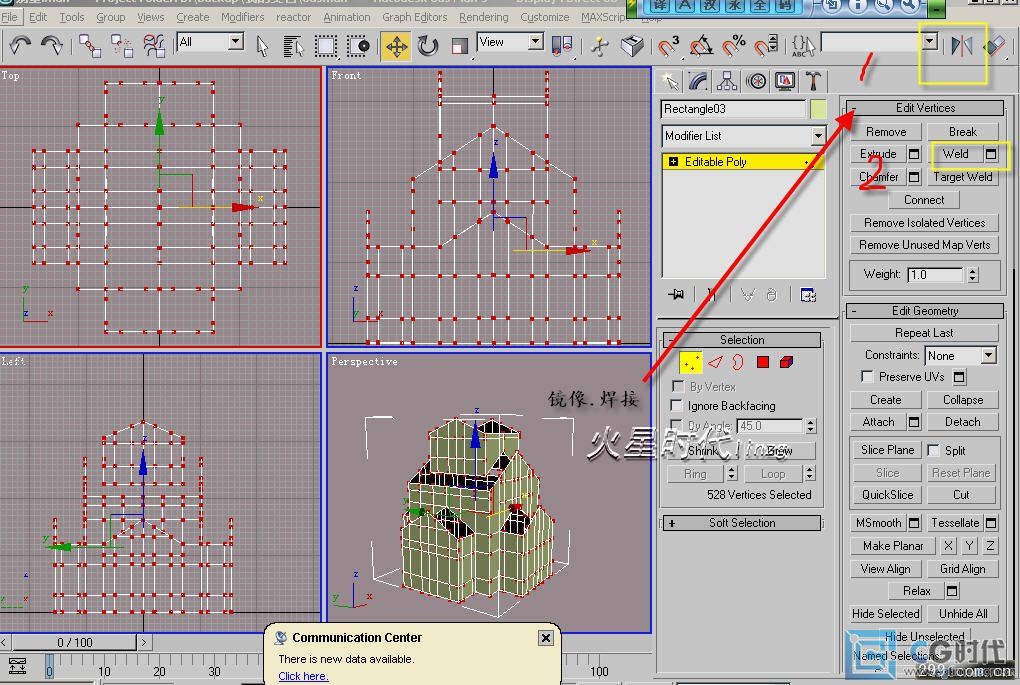This screenshot has height=685, width=1020.
Task: Open the Motion command panel tab
Action: pyautogui.click(x=756, y=81)
